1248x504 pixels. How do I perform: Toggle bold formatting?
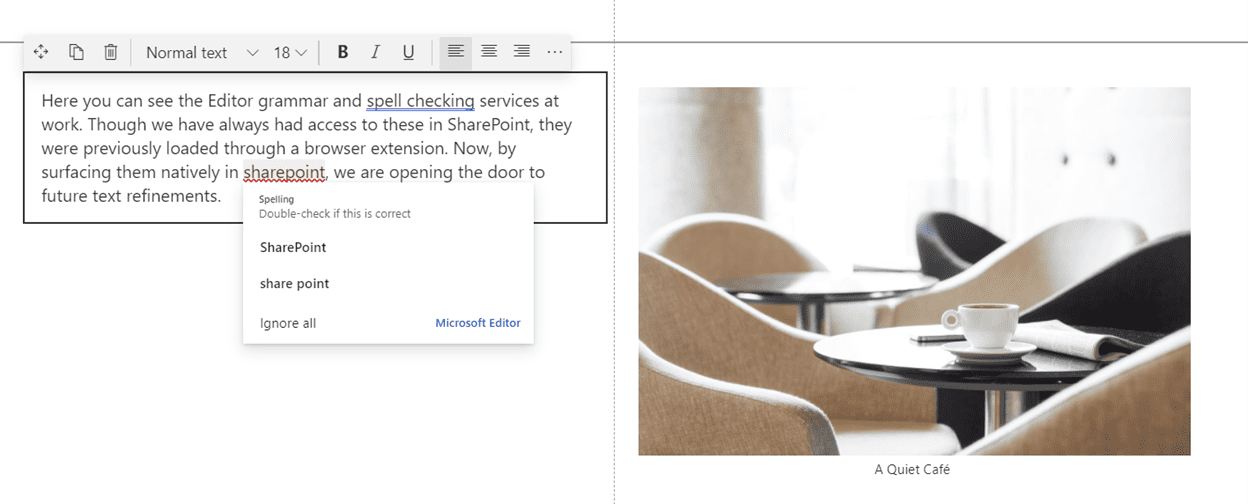[343, 52]
